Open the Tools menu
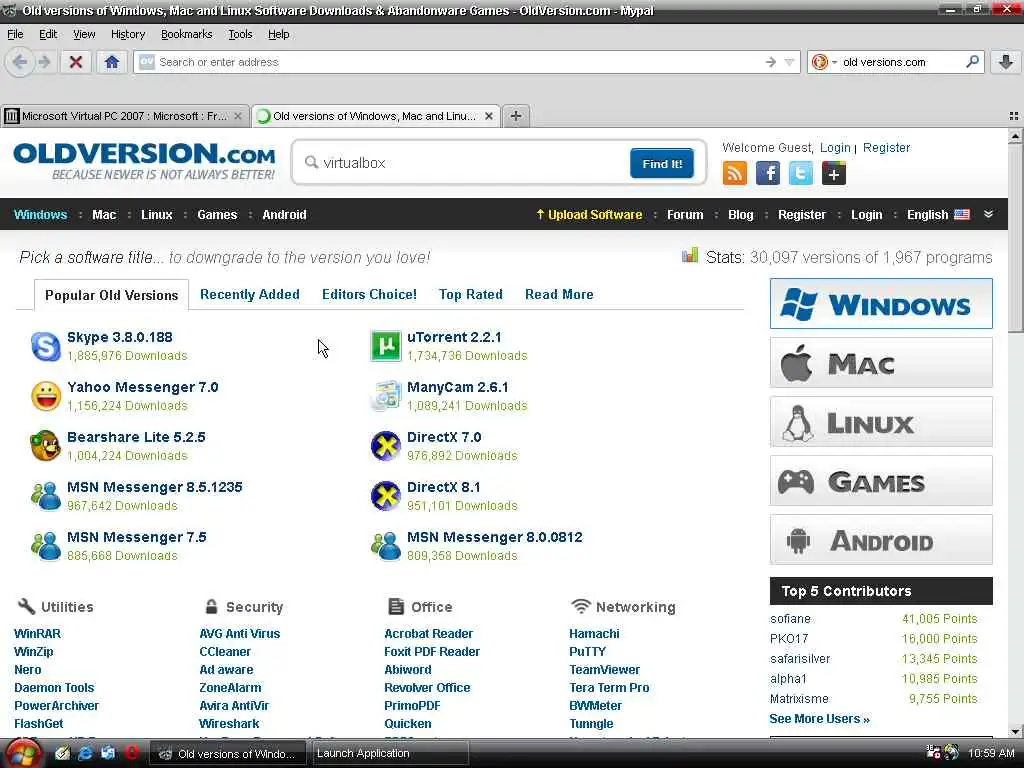 click(240, 34)
